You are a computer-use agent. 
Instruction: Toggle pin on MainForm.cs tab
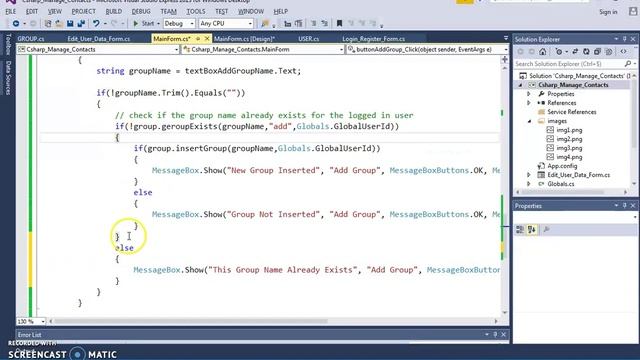[x=198, y=38]
